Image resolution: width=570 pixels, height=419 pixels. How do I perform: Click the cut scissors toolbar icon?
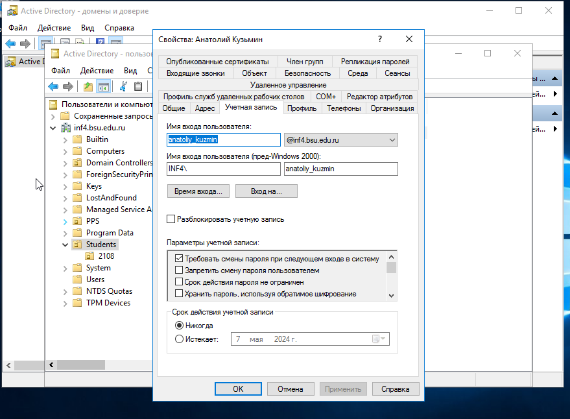123,86
